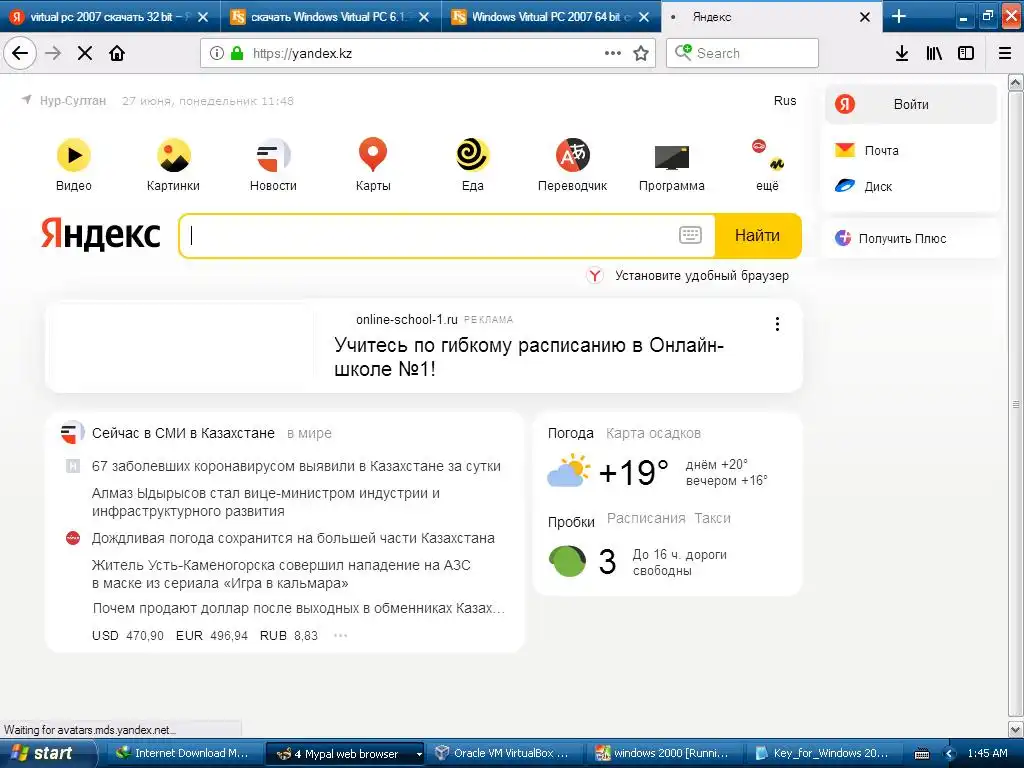Open a new tab with plus button

tap(899, 16)
